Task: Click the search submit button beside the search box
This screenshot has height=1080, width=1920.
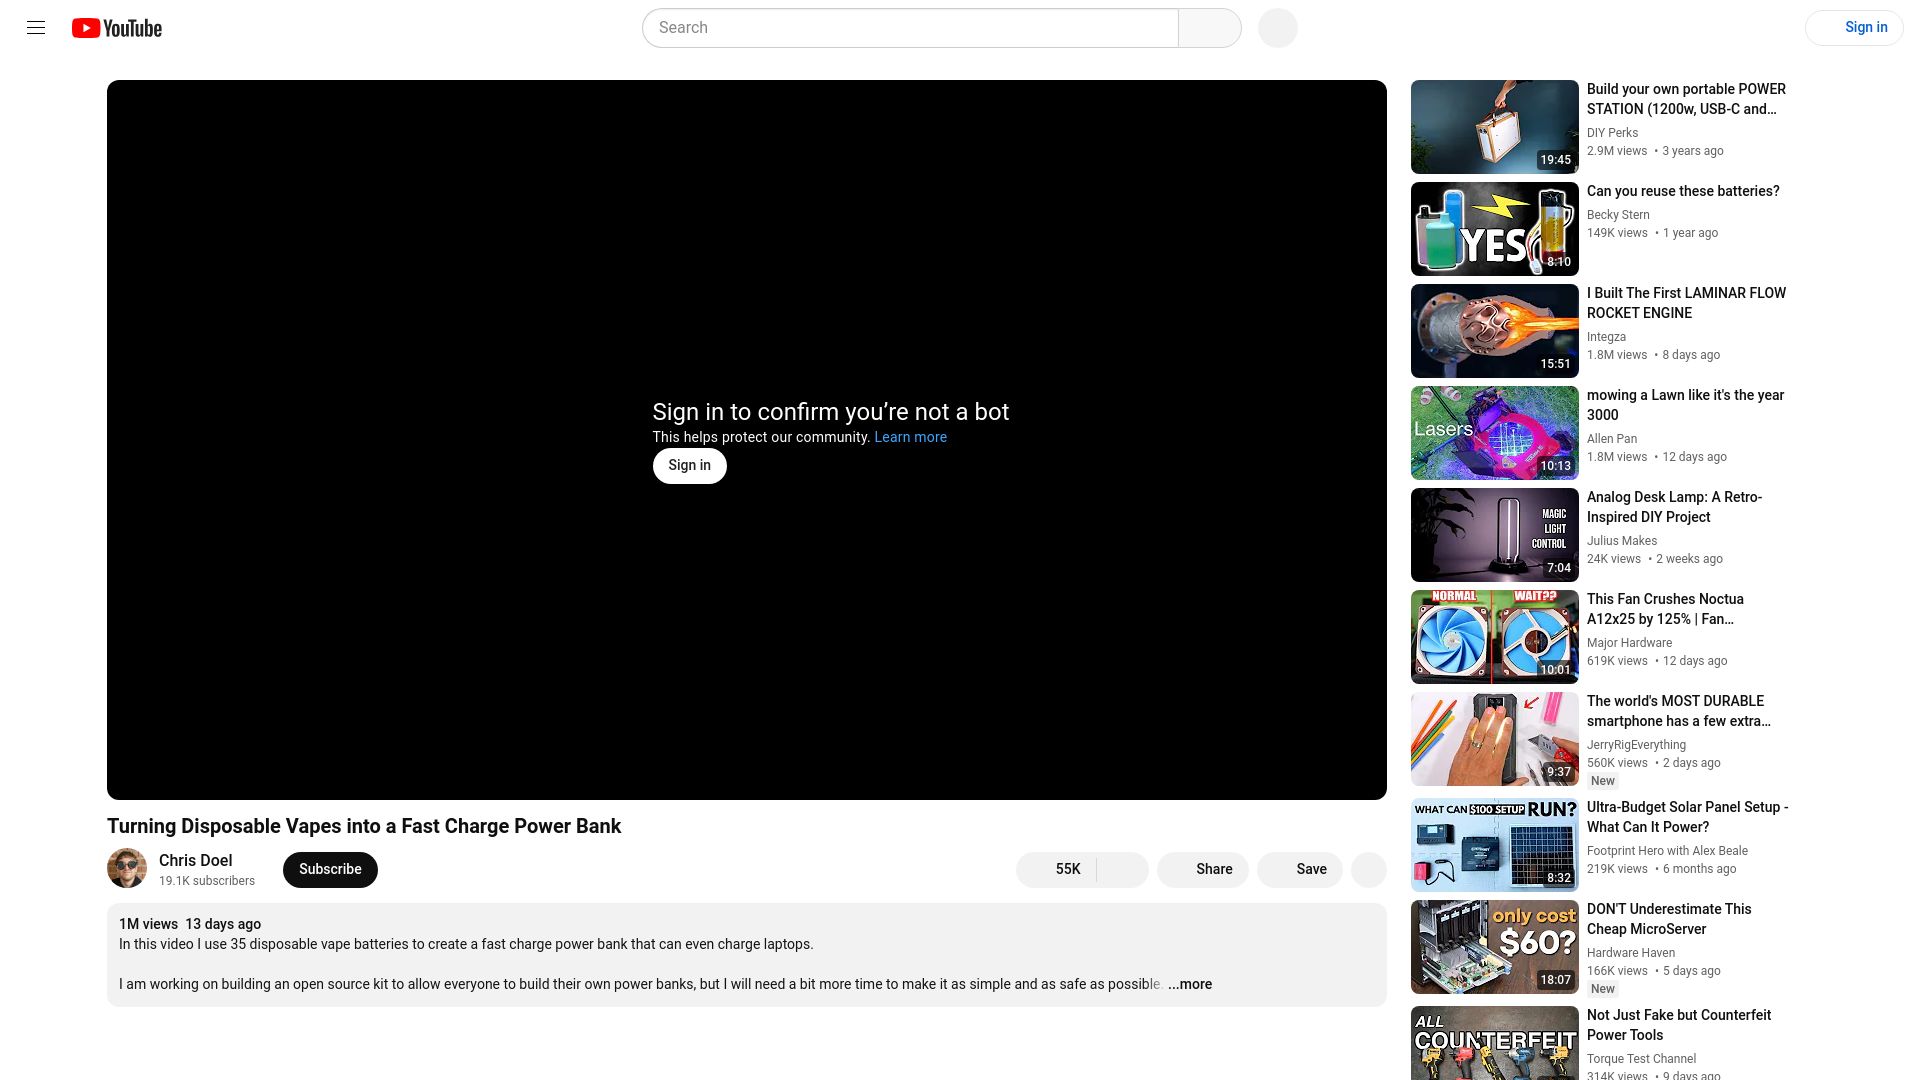Action: coord(1210,28)
